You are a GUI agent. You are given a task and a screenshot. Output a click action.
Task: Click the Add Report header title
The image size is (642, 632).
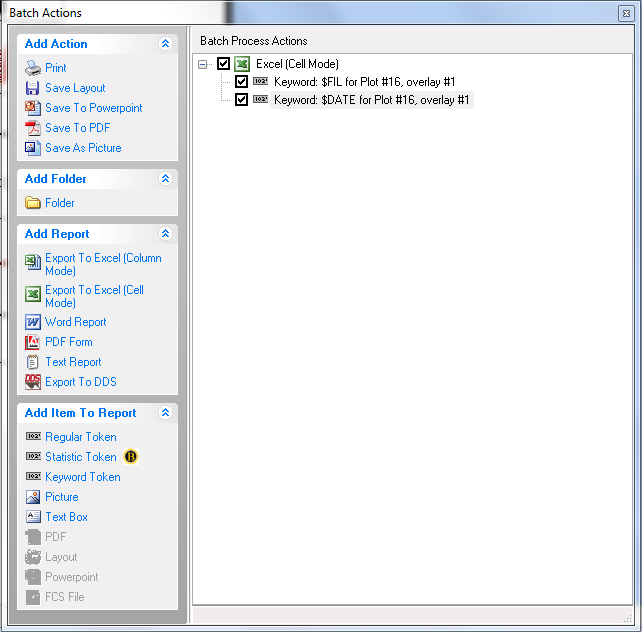57,234
